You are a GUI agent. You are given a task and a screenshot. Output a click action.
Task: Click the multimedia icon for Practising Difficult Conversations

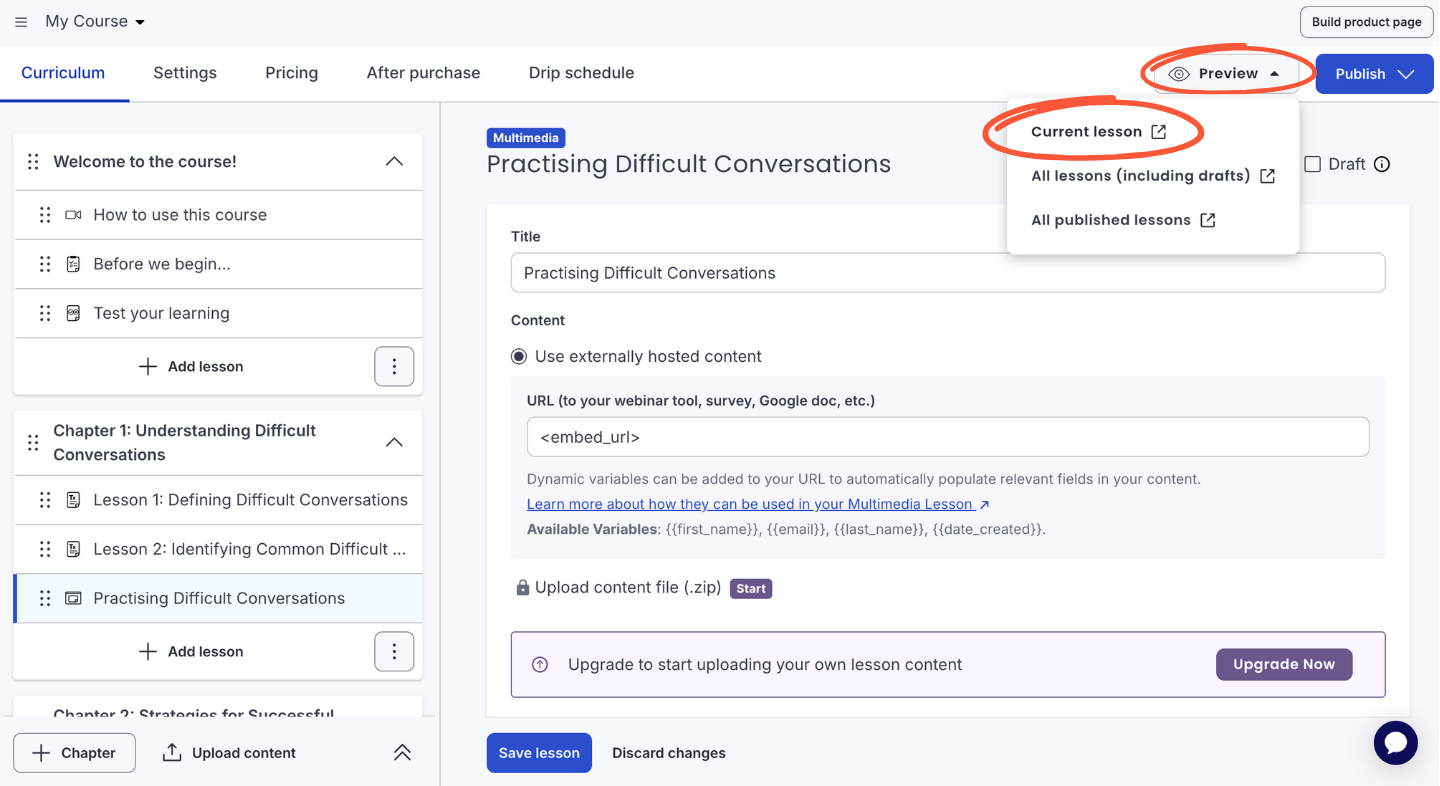(x=73, y=598)
